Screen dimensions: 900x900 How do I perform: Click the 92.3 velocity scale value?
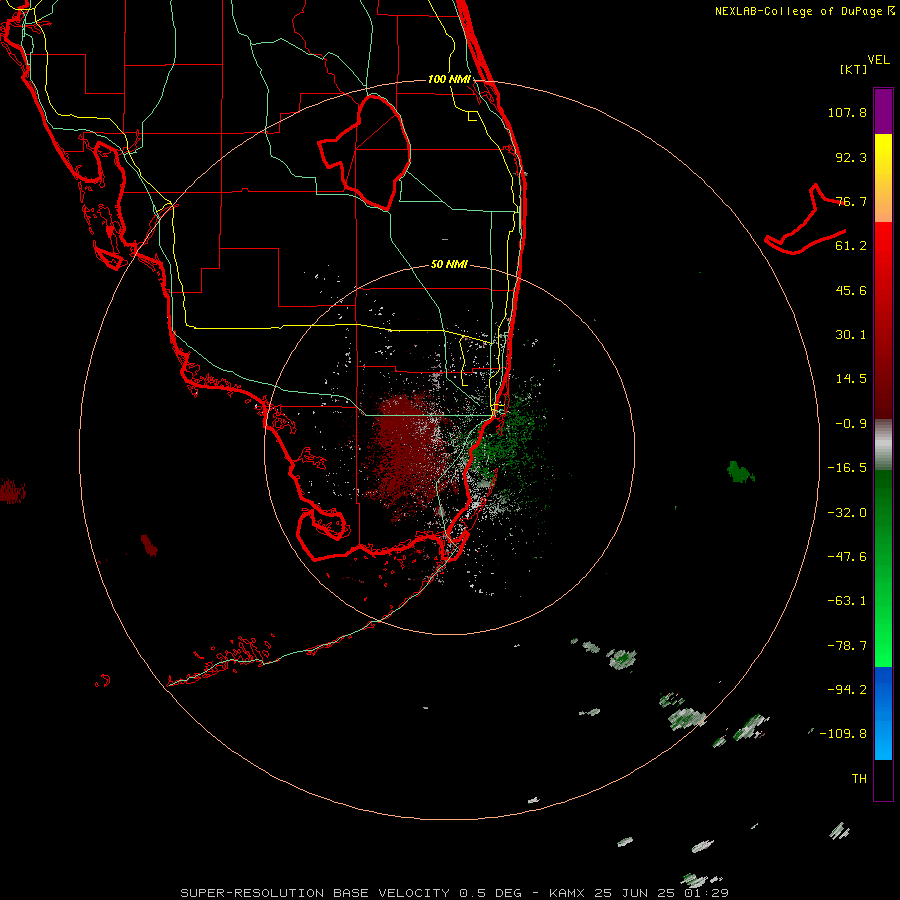[x=851, y=157]
